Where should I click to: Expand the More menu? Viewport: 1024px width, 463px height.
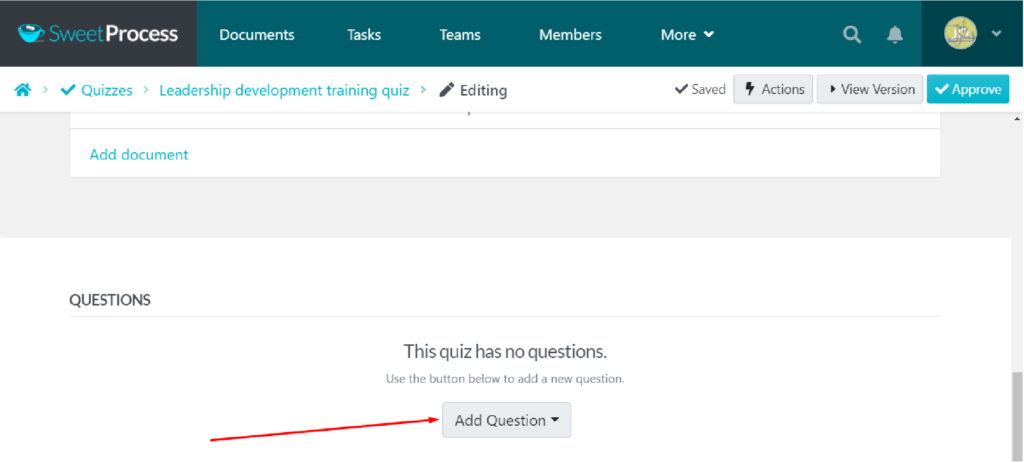click(687, 35)
